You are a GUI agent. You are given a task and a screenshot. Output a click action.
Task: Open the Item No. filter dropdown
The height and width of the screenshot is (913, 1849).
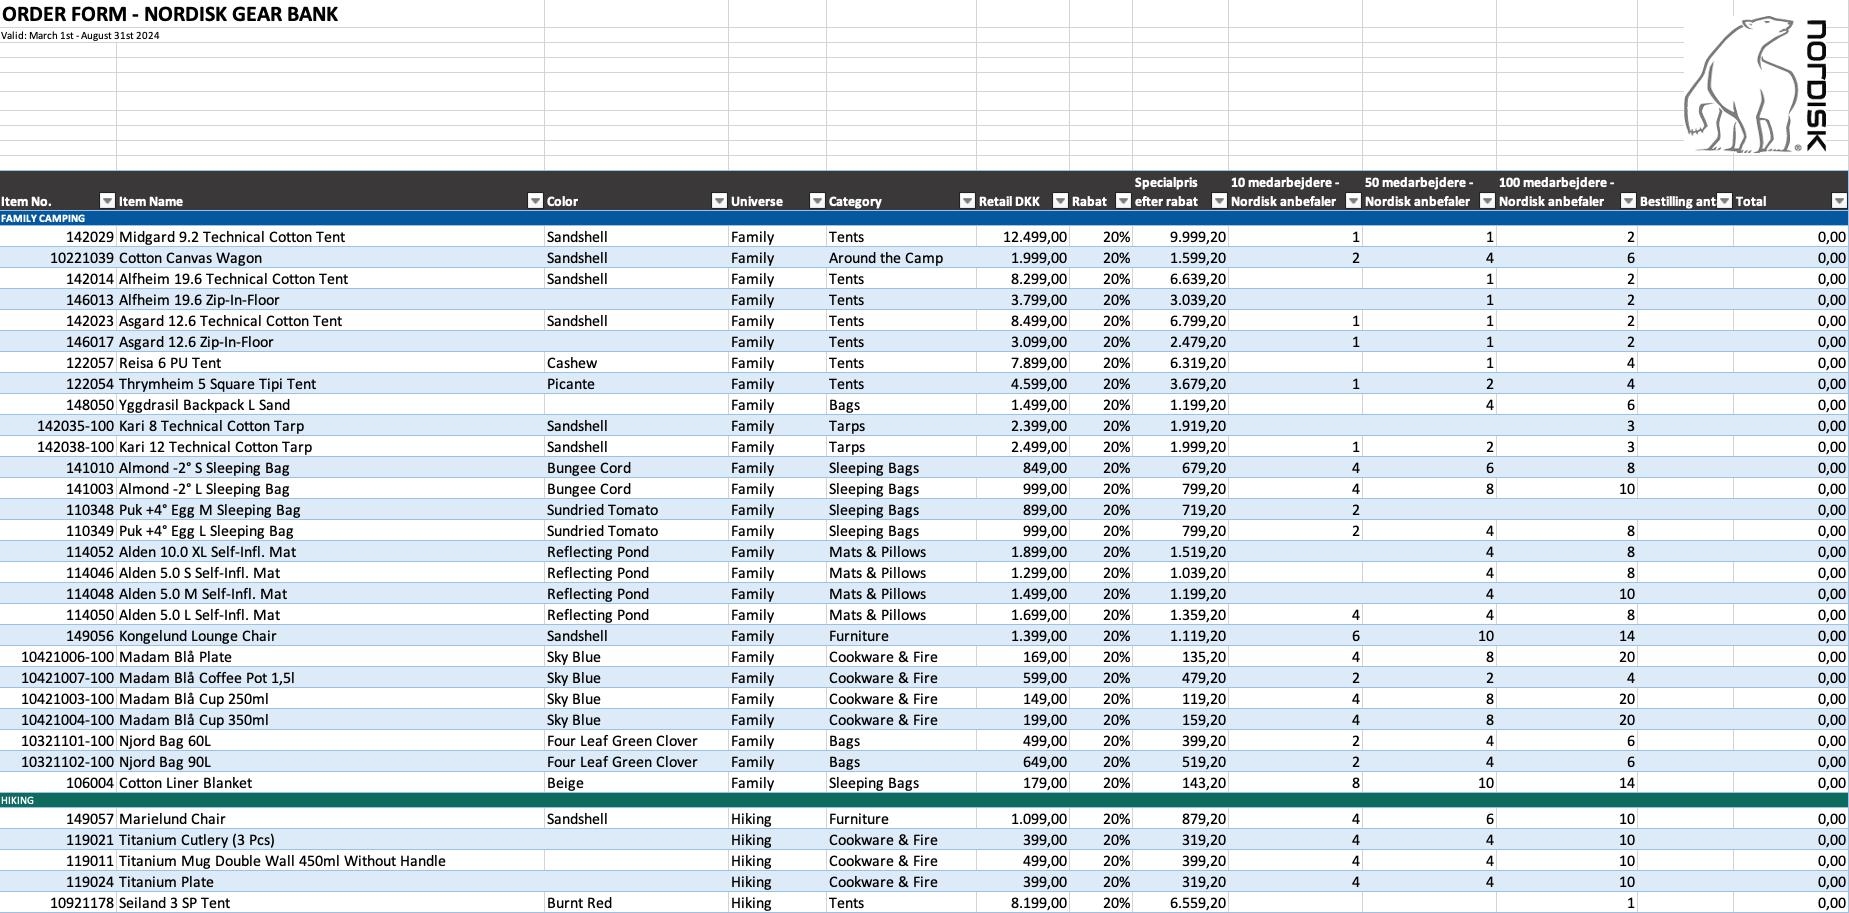107,201
